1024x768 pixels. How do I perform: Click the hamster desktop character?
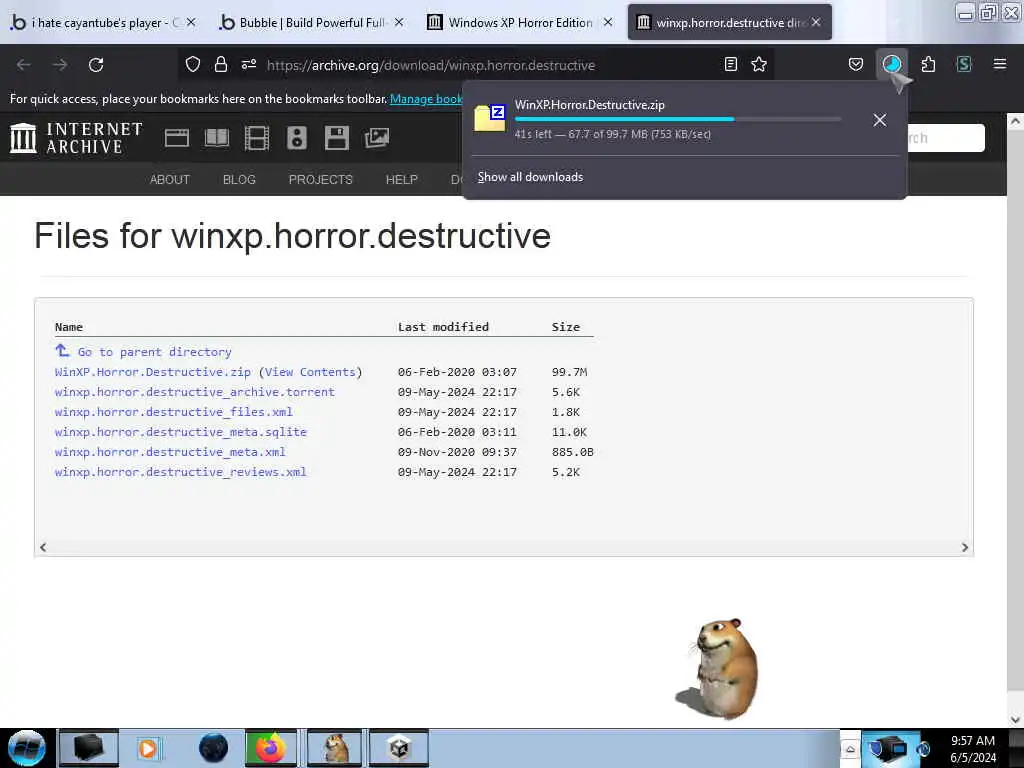[x=718, y=668]
